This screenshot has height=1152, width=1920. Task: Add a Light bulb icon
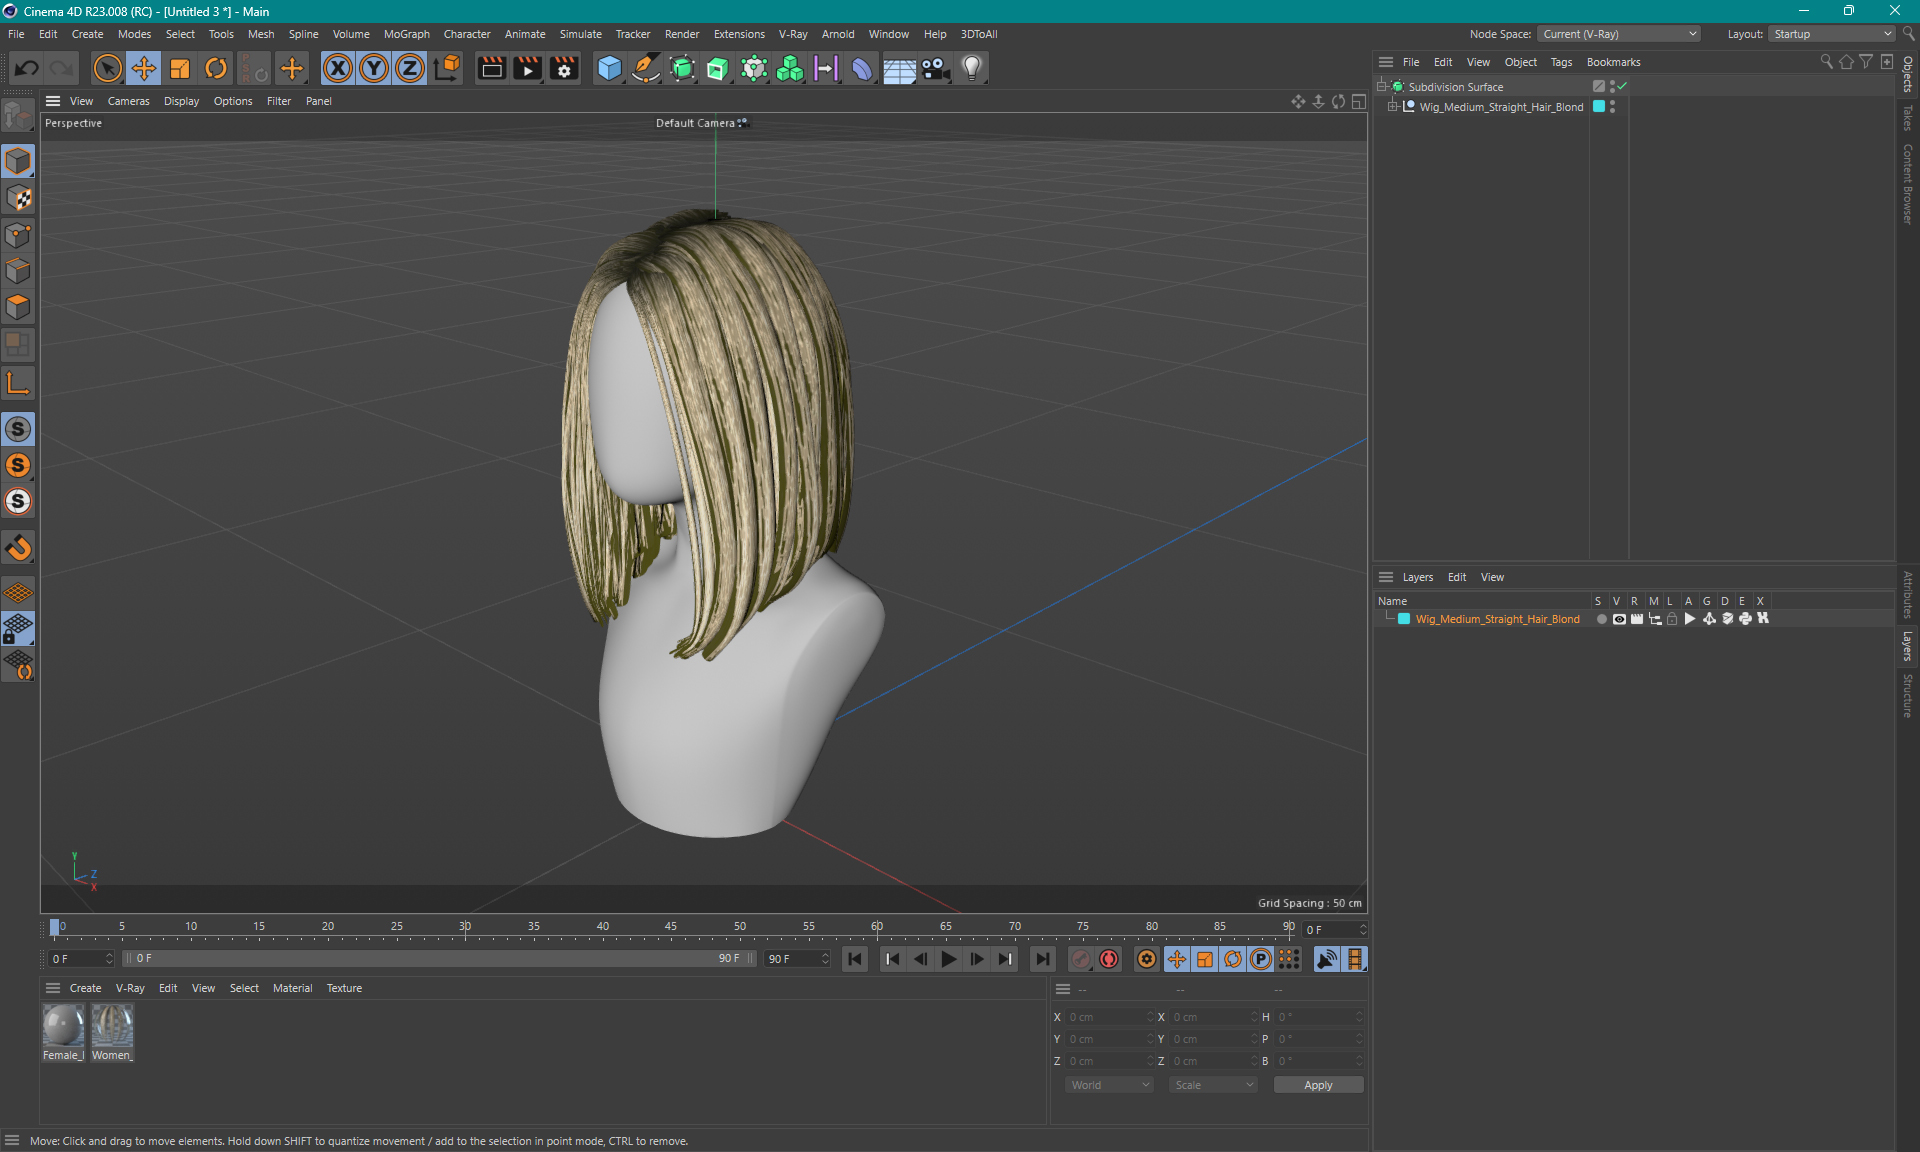[x=972, y=68]
